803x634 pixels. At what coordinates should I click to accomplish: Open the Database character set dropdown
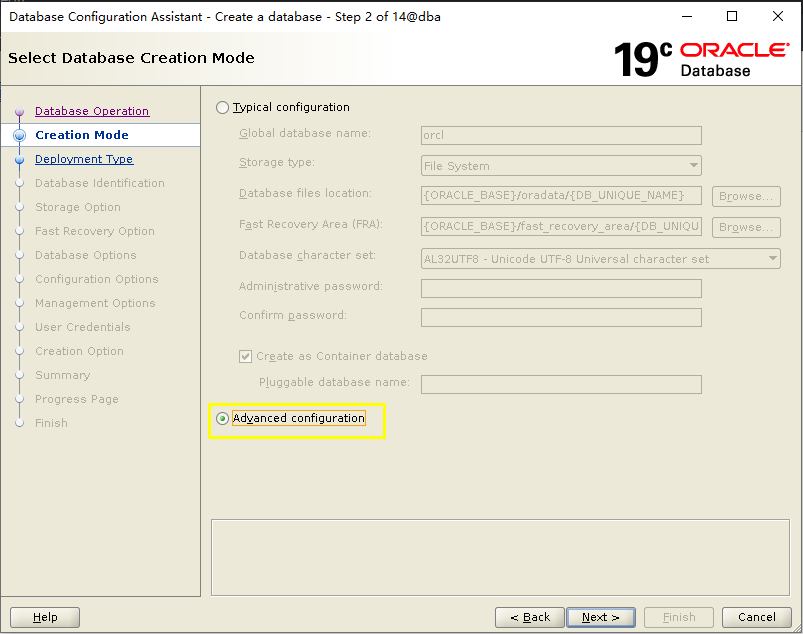(601, 259)
